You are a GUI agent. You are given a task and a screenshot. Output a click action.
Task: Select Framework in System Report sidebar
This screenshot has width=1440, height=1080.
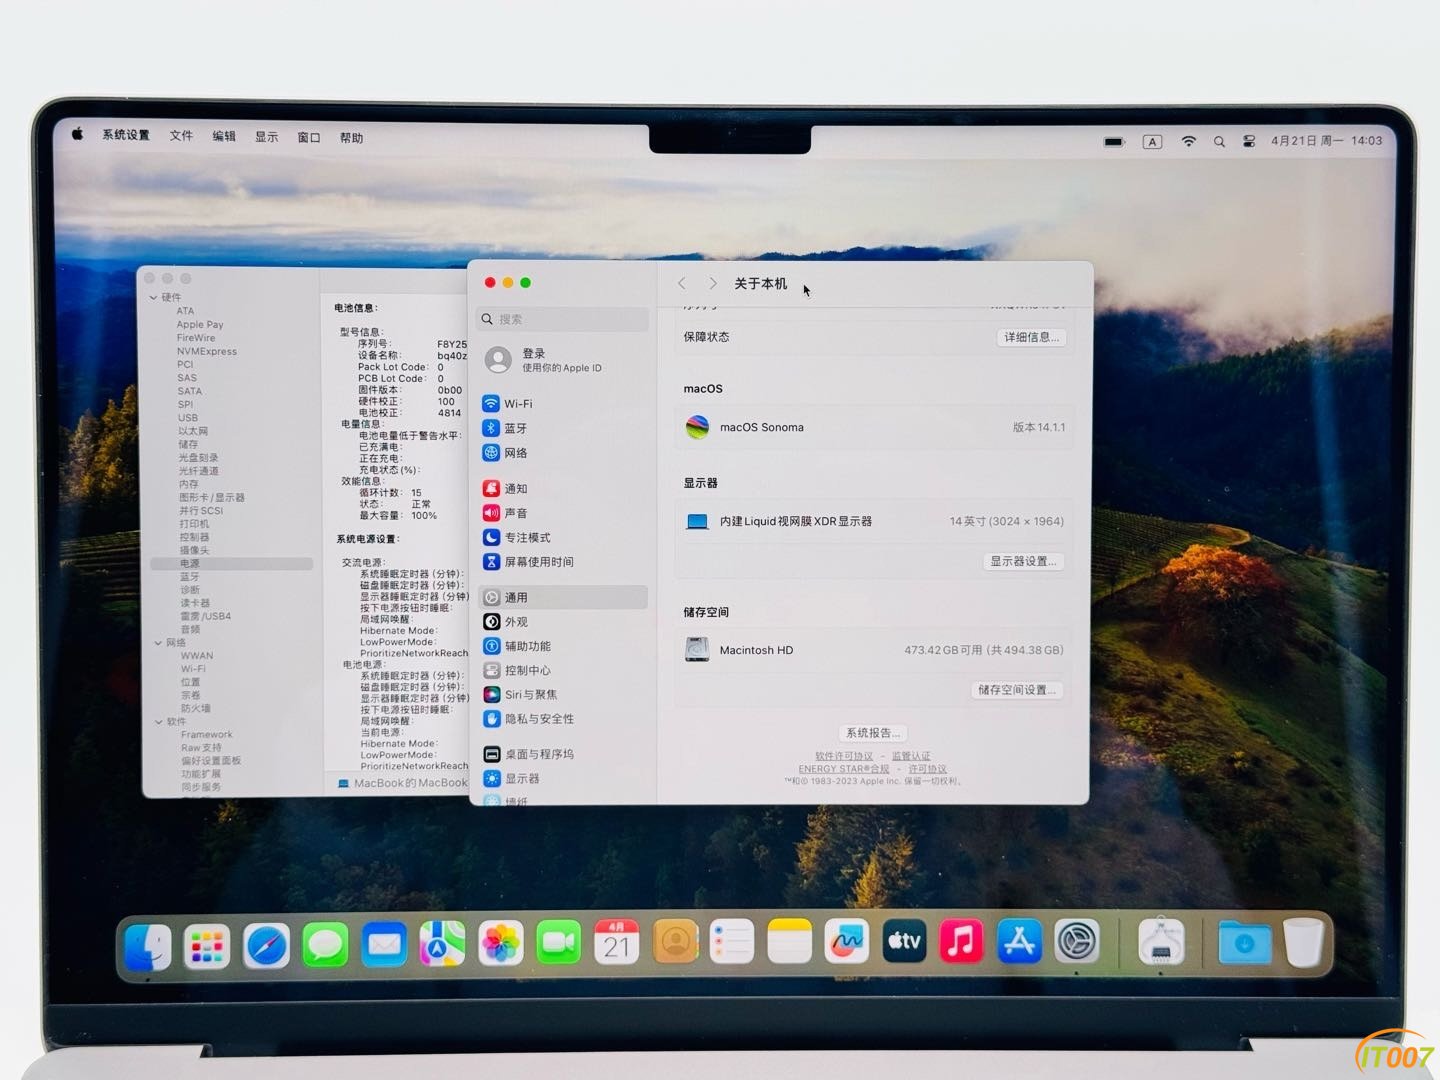[207, 734]
